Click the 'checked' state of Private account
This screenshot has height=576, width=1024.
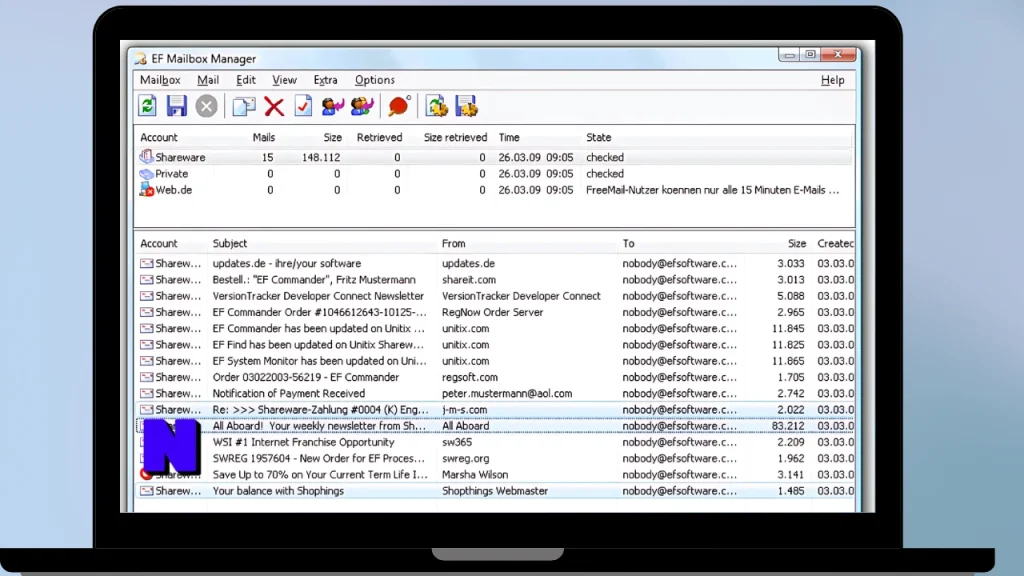[x=605, y=174]
